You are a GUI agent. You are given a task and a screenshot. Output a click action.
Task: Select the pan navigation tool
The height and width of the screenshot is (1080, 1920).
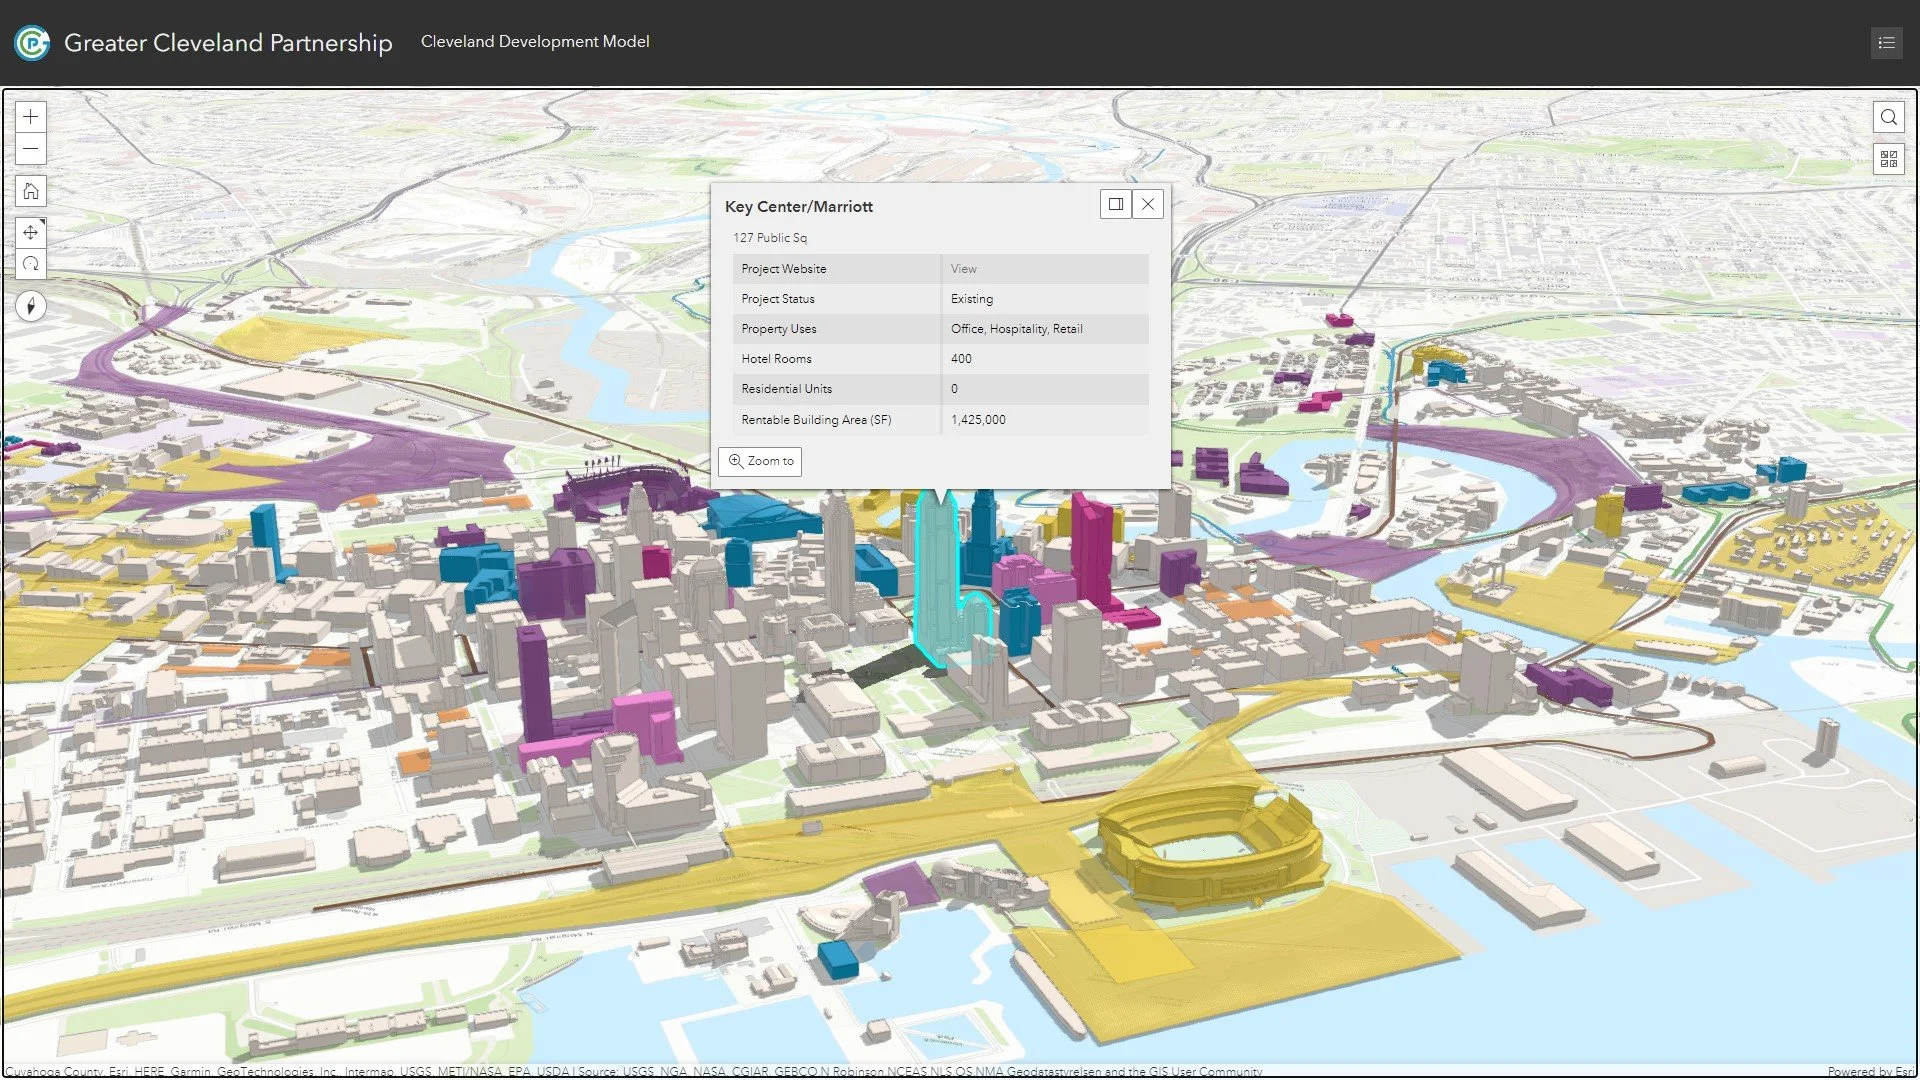[x=31, y=232]
